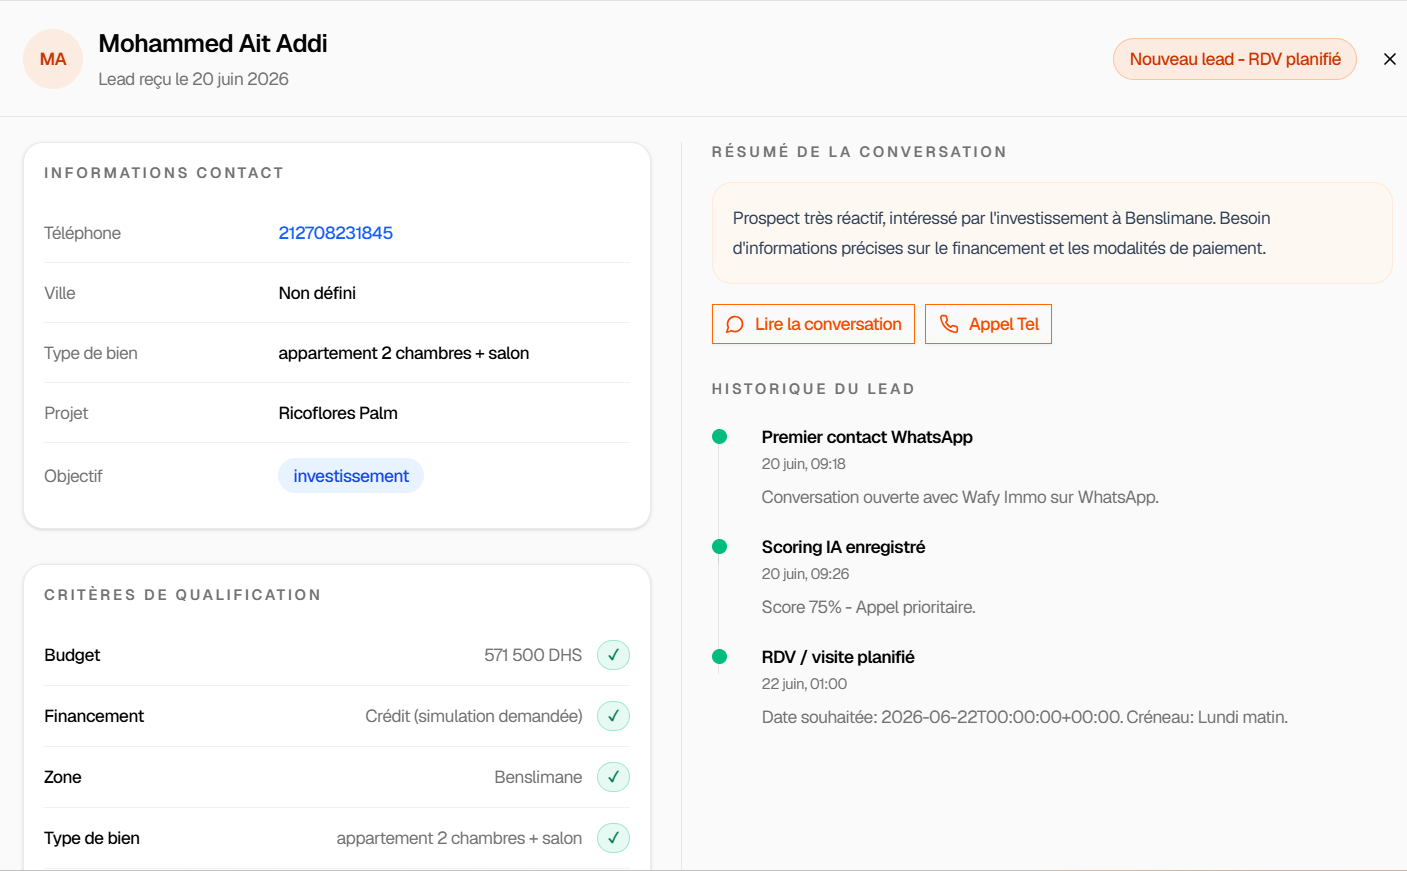Start a call with Appel Tel button
1407x871 pixels.
tap(988, 324)
